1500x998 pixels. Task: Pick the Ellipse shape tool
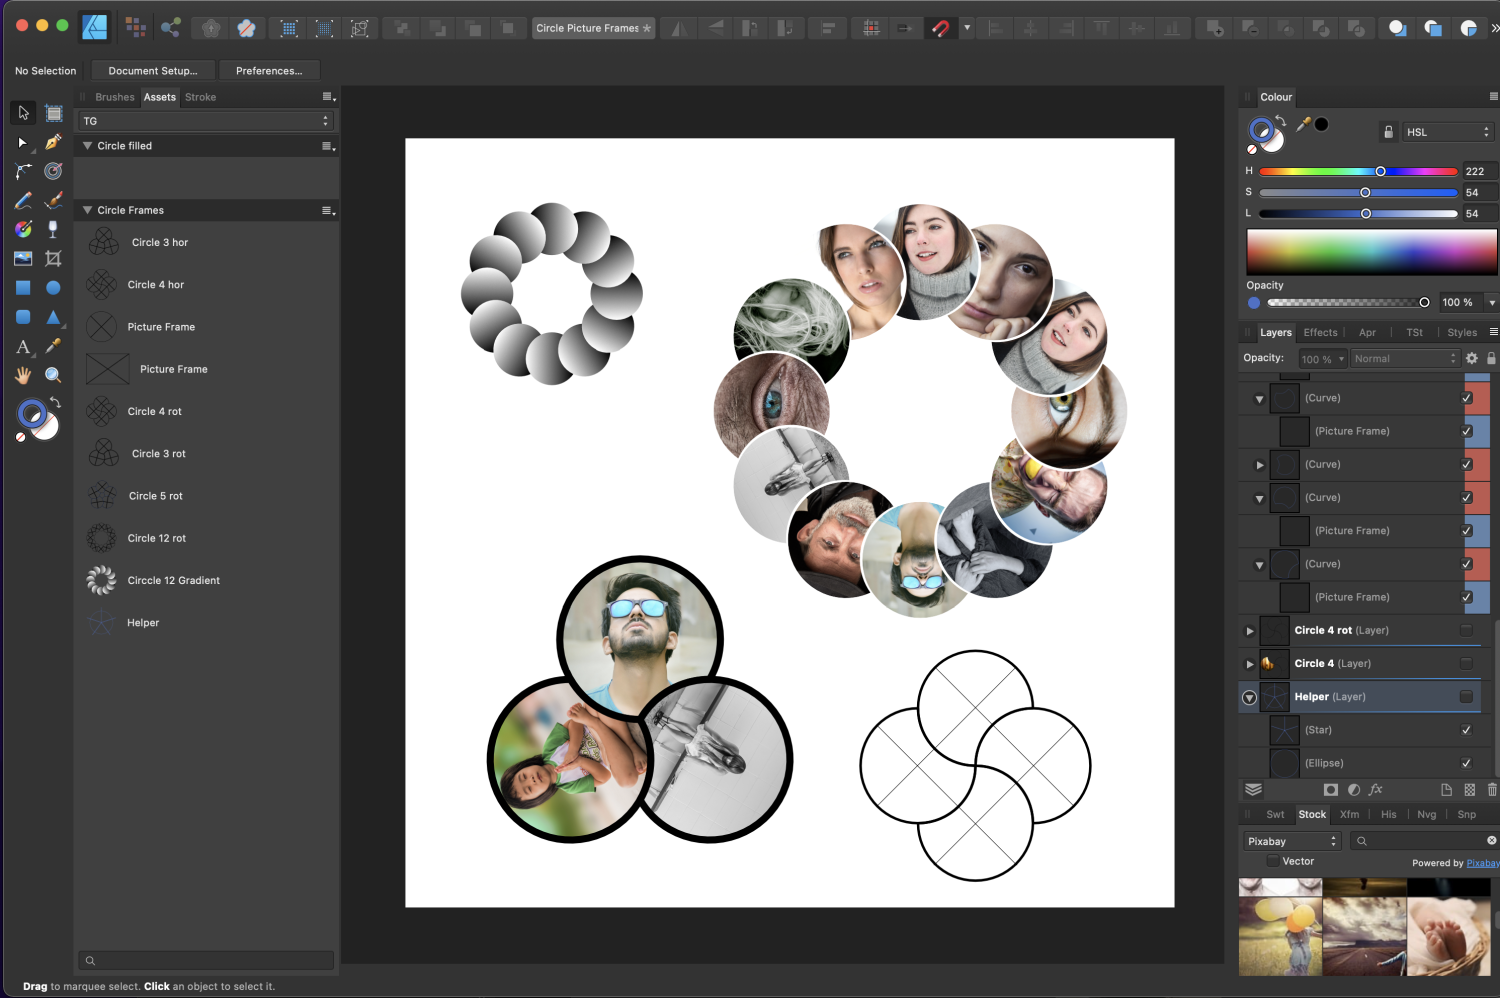click(x=53, y=287)
